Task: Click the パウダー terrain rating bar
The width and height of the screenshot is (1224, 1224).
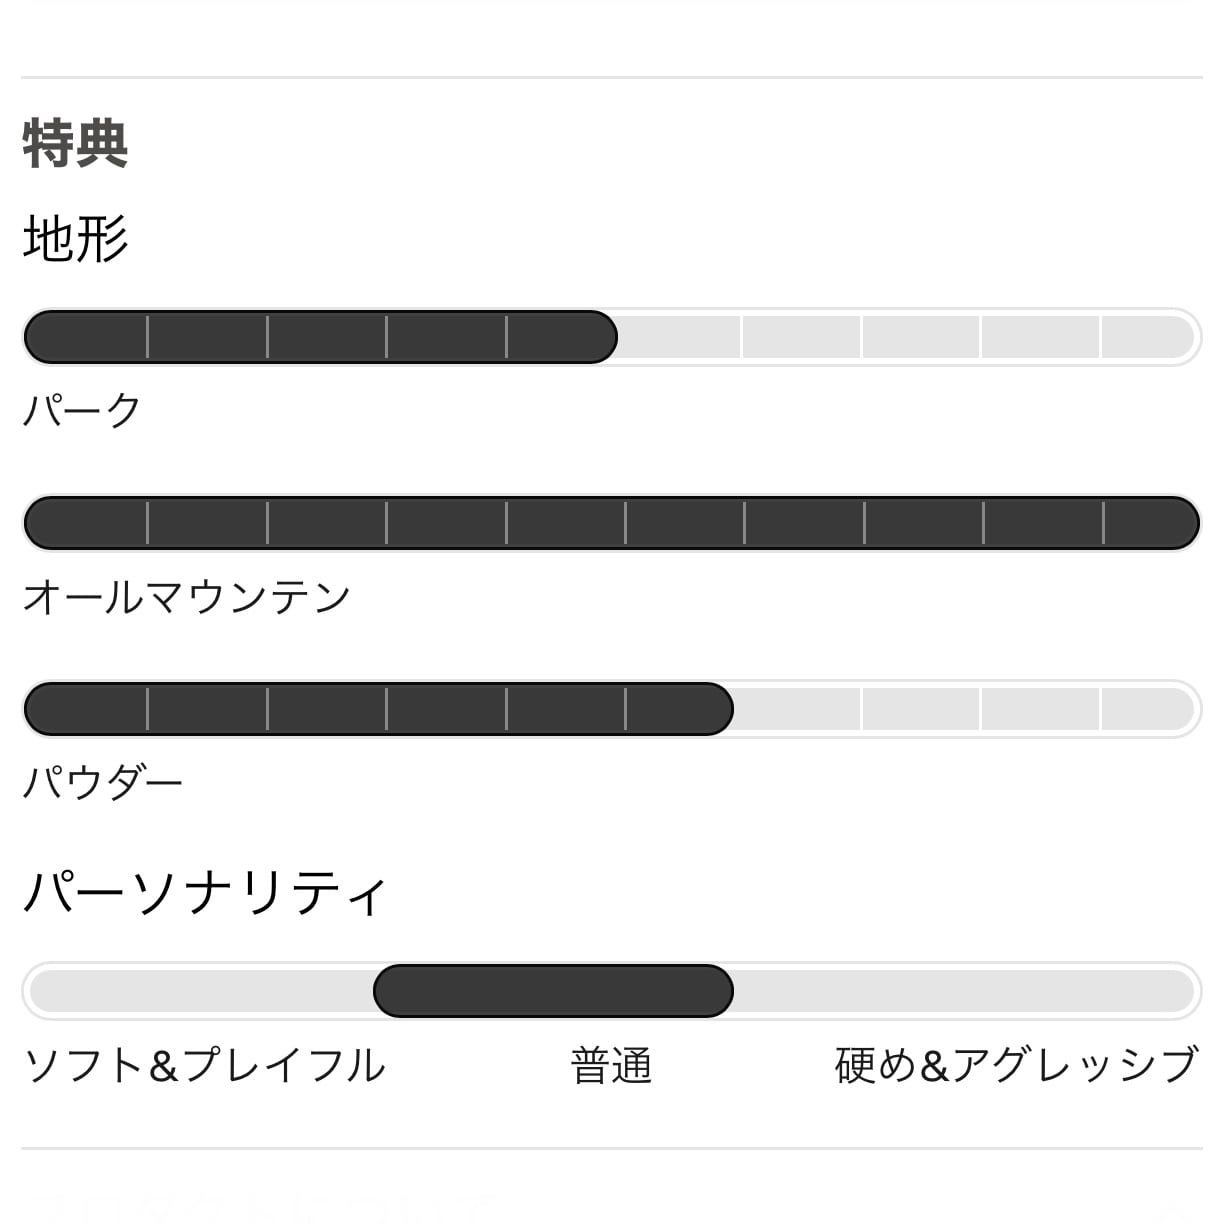Action: pos(611,709)
